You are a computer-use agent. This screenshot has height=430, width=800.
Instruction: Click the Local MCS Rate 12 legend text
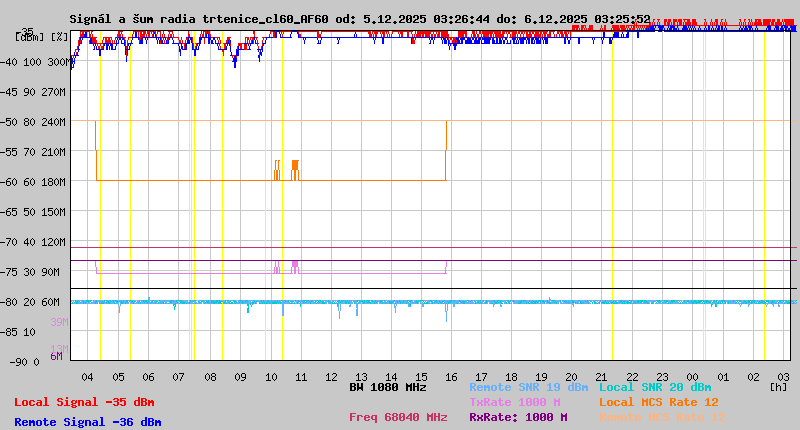click(x=658, y=402)
